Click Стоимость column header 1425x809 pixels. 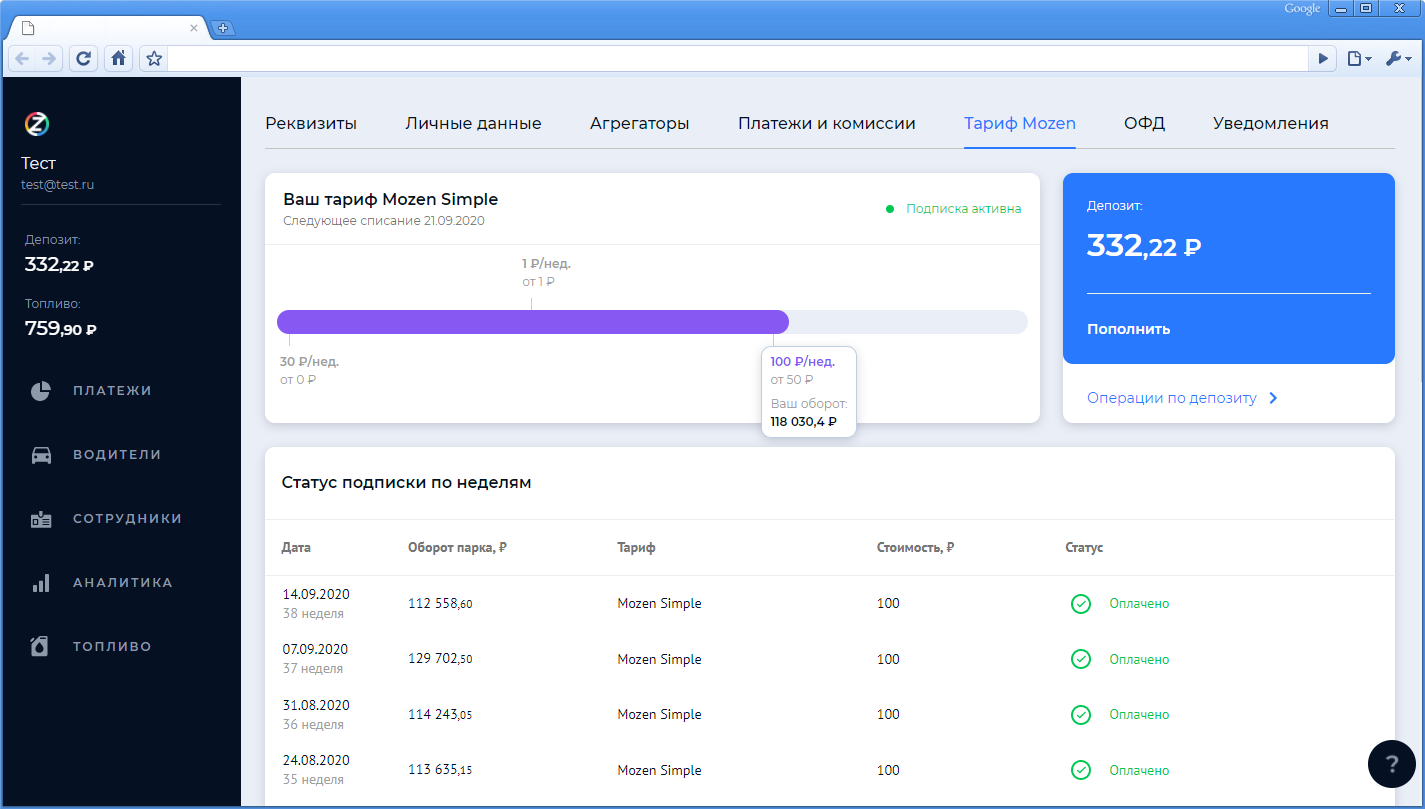915,548
